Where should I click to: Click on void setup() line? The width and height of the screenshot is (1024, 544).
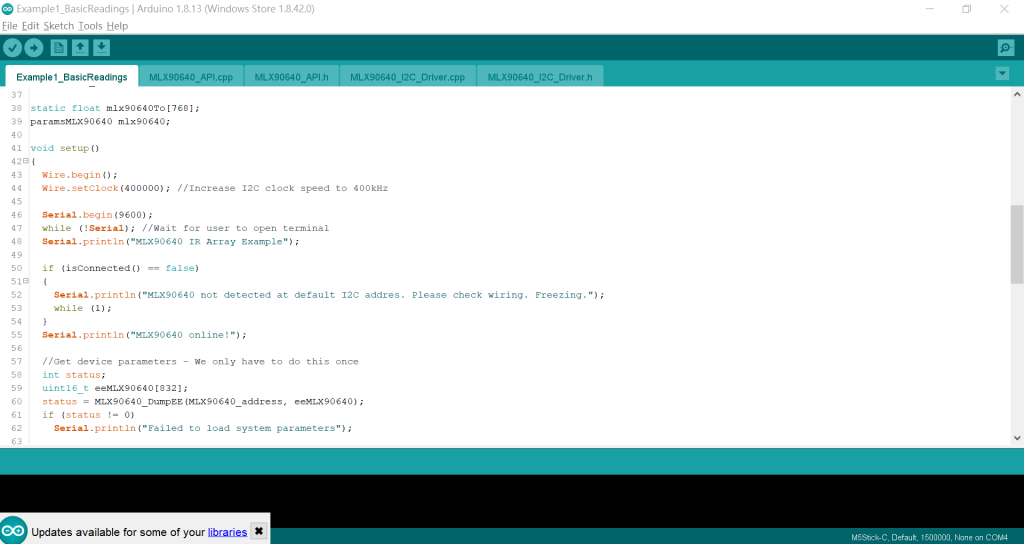pos(65,148)
